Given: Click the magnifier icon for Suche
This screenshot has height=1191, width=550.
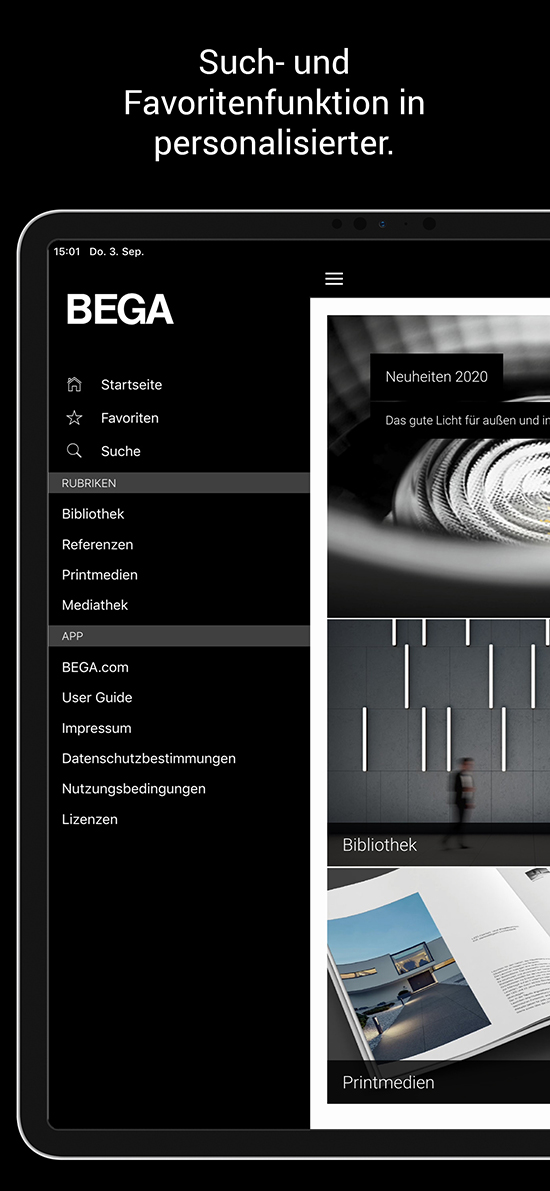Looking at the screenshot, I should click(74, 450).
